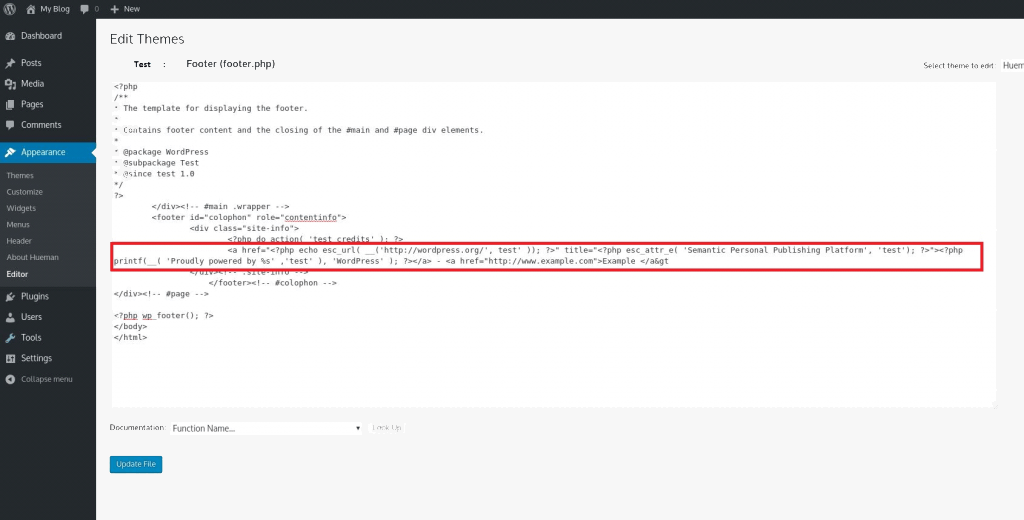Click the Dashboard gauge icon
Screen dimensions: 1024x520
click(x=10, y=36)
